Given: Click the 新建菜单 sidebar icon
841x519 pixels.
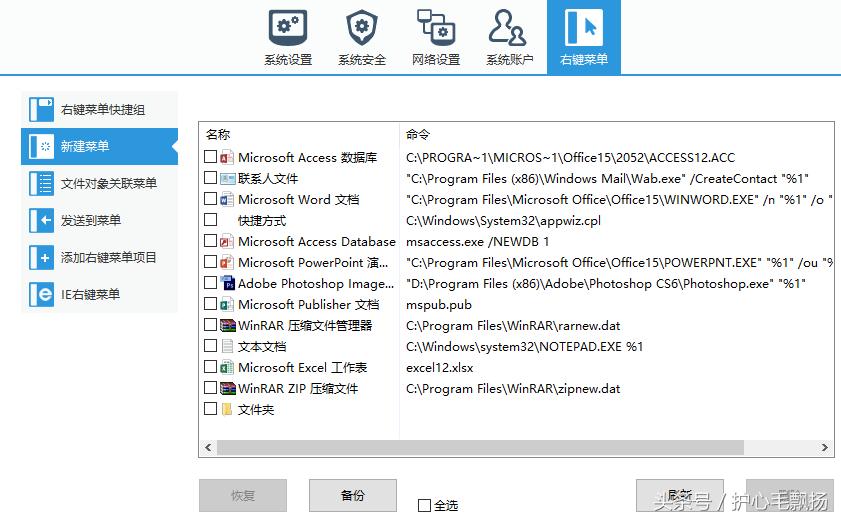Looking at the screenshot, I should [x=41, y=146].
